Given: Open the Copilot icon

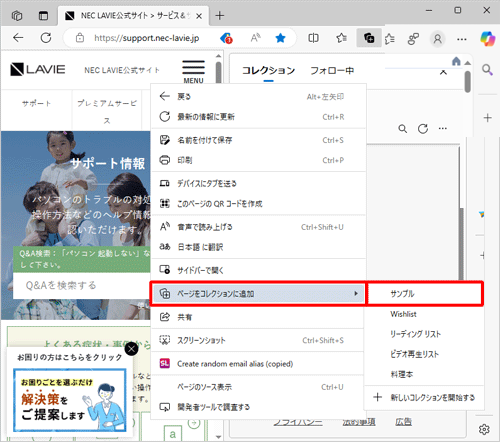Looking at the screenshot, I should [487, 39].
